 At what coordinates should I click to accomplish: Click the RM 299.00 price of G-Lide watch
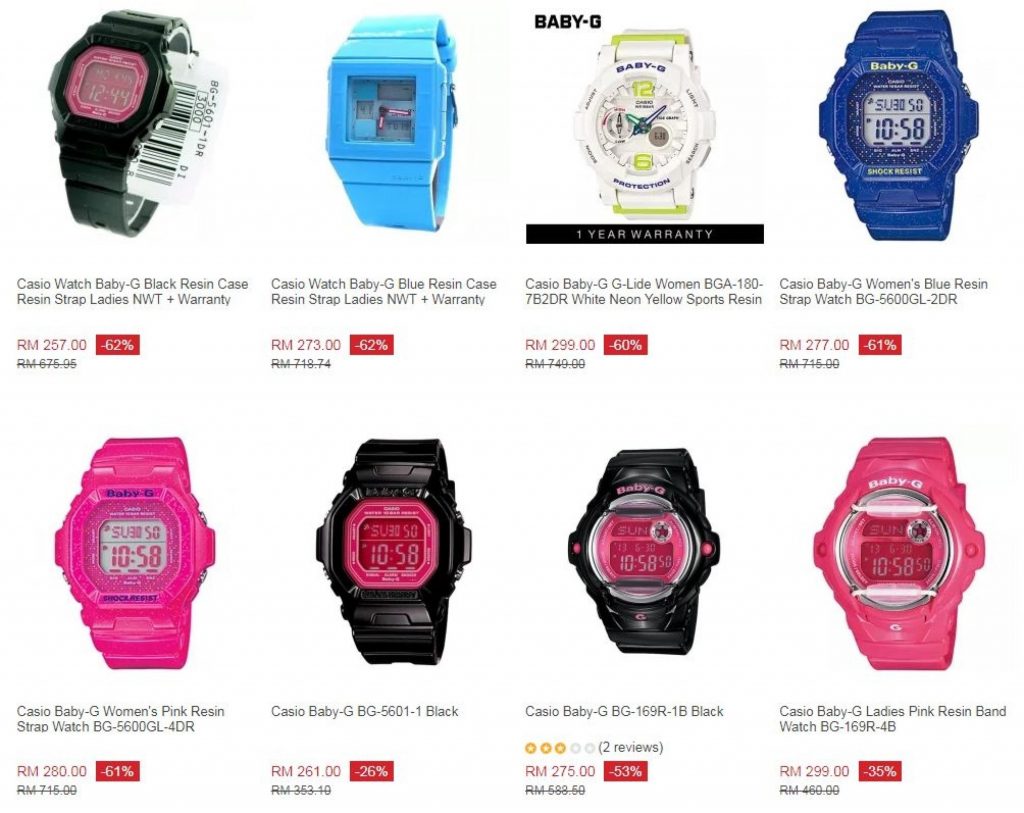[x=560, y=345]
